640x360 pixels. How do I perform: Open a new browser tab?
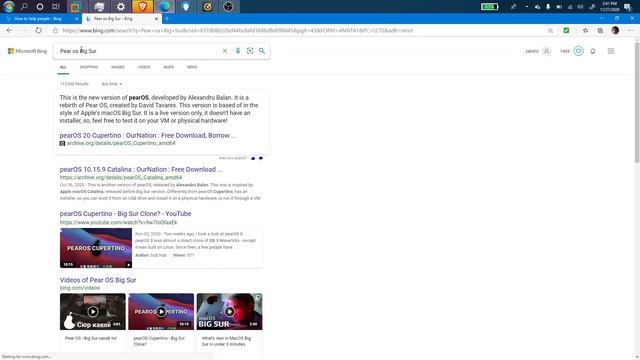[167, 19]
